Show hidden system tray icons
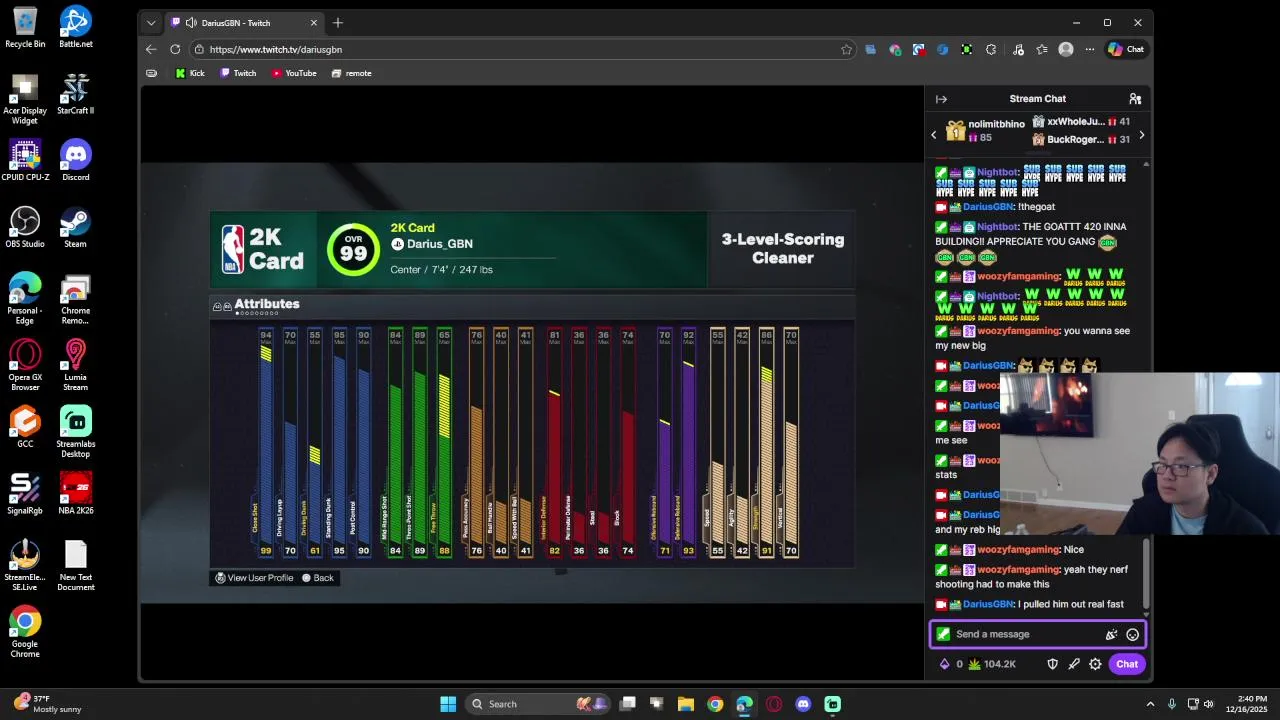1280x720 pixels. (x=1150, y=704)
